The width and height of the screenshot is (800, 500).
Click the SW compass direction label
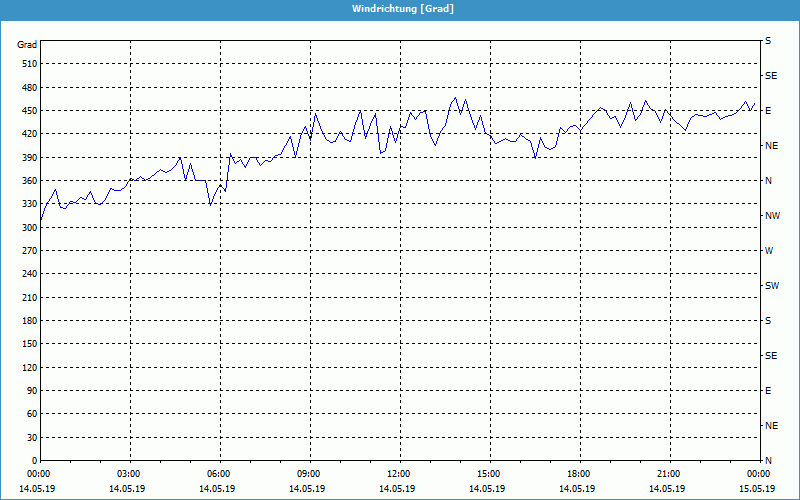tap(771, 286)
